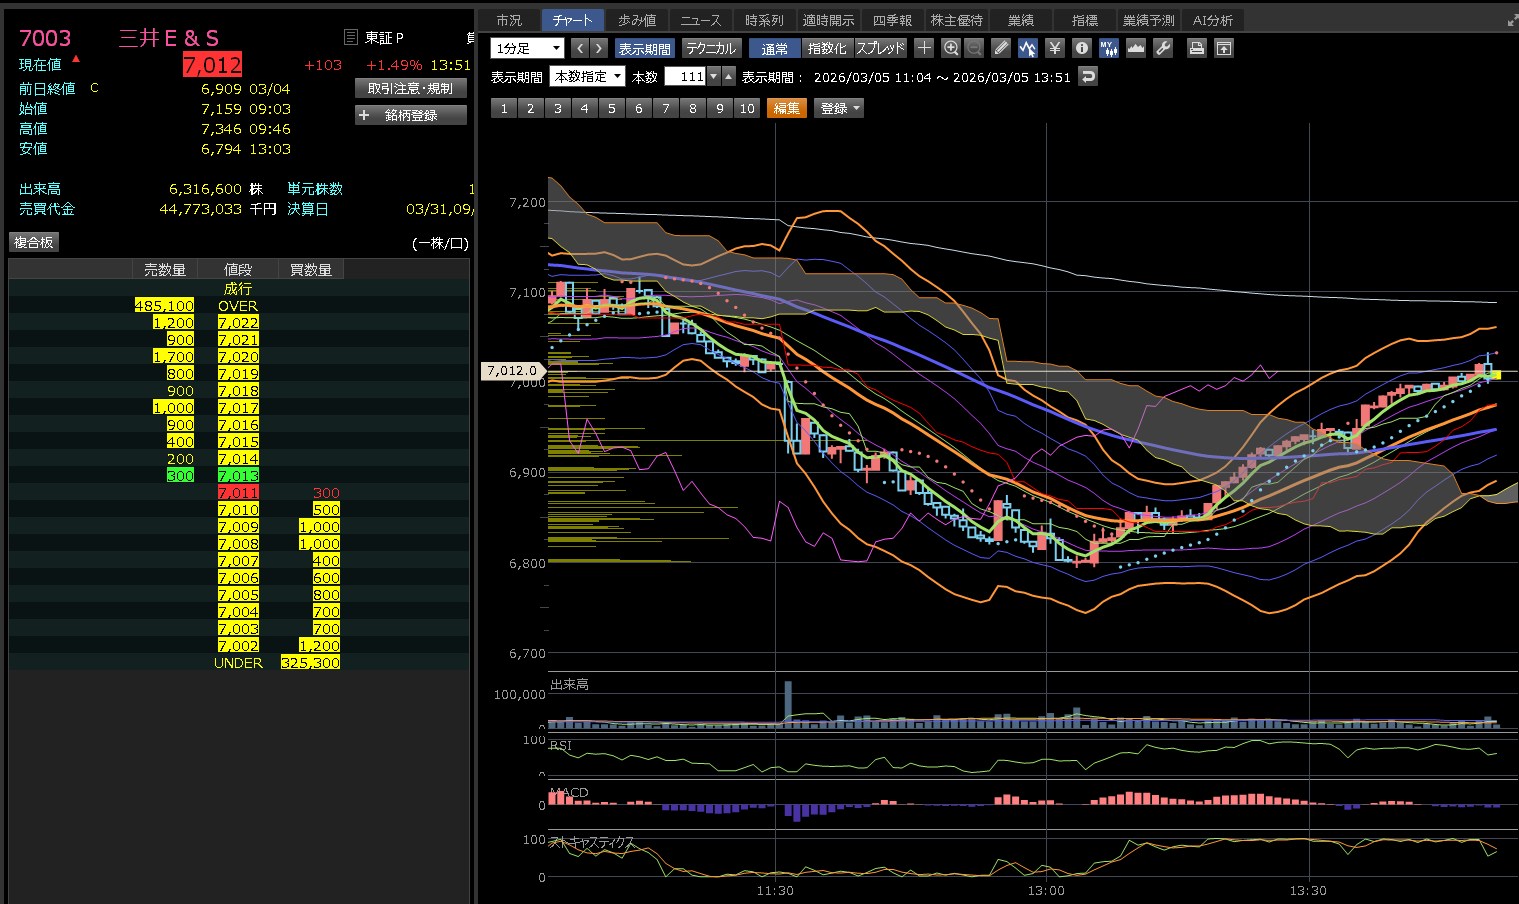
Task: Open the 1分足 timeframe dropdown
Action: point(527,48)
